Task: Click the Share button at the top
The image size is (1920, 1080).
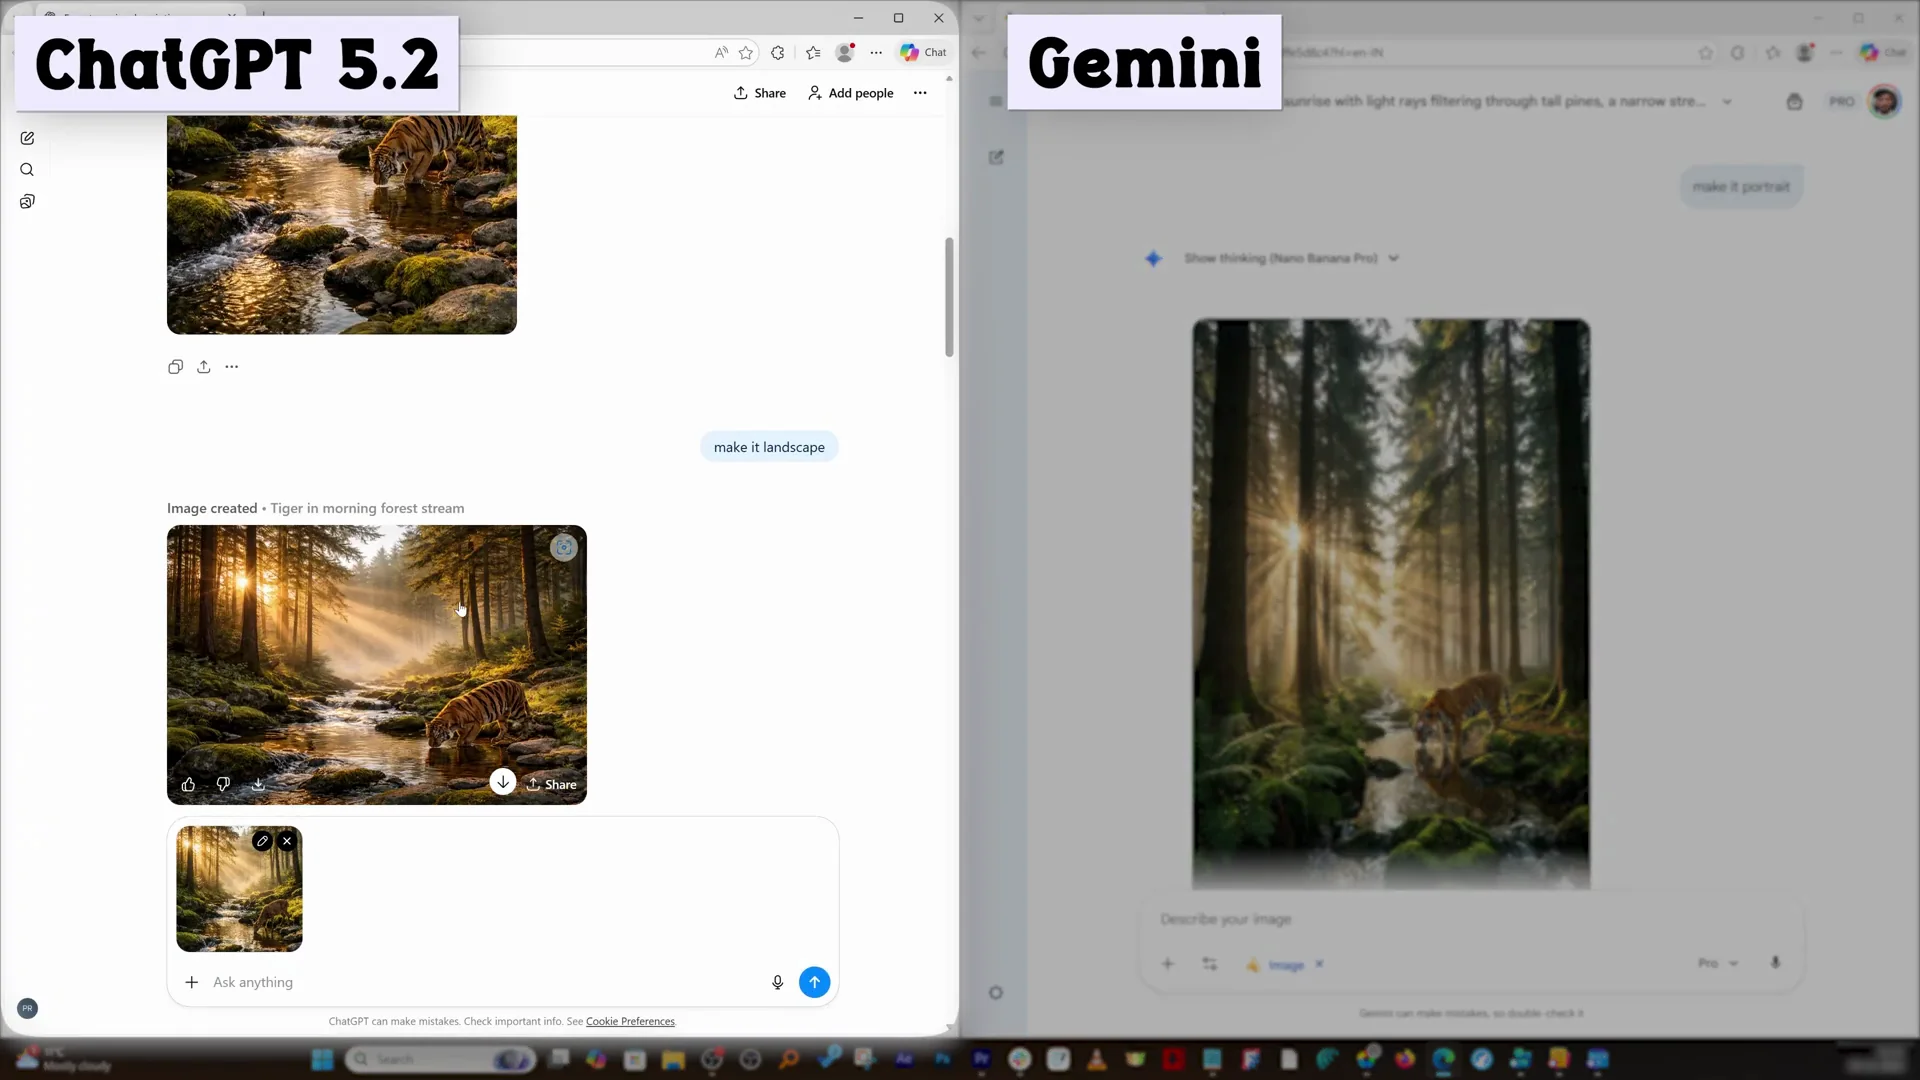Action: [759, 92]
